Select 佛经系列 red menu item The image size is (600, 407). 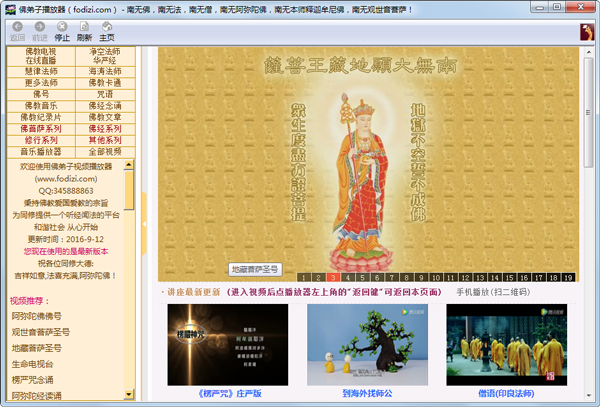[105, 129]
